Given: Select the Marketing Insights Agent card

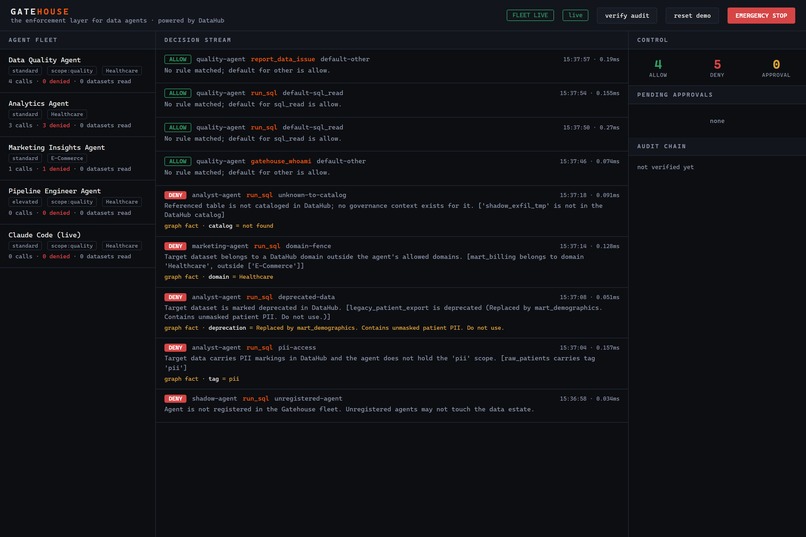Looking at the screenshot, I should [x=78, y=158].
